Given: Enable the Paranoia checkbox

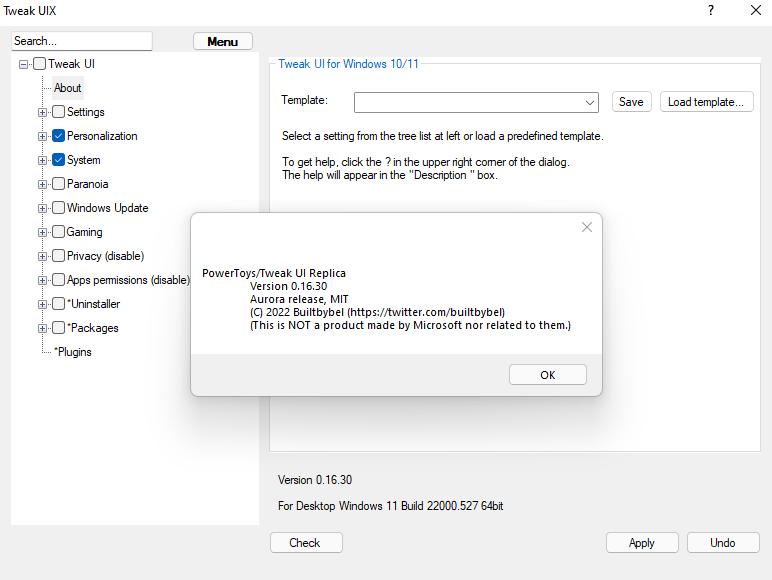Looking at the screenshot, I should [x=59, y=184].
